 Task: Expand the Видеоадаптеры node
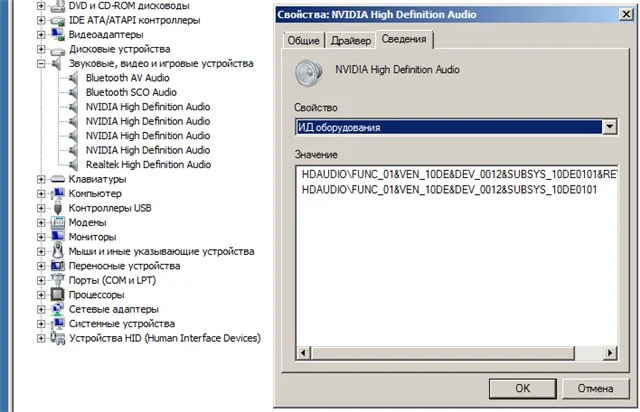(x=41, y=35)
